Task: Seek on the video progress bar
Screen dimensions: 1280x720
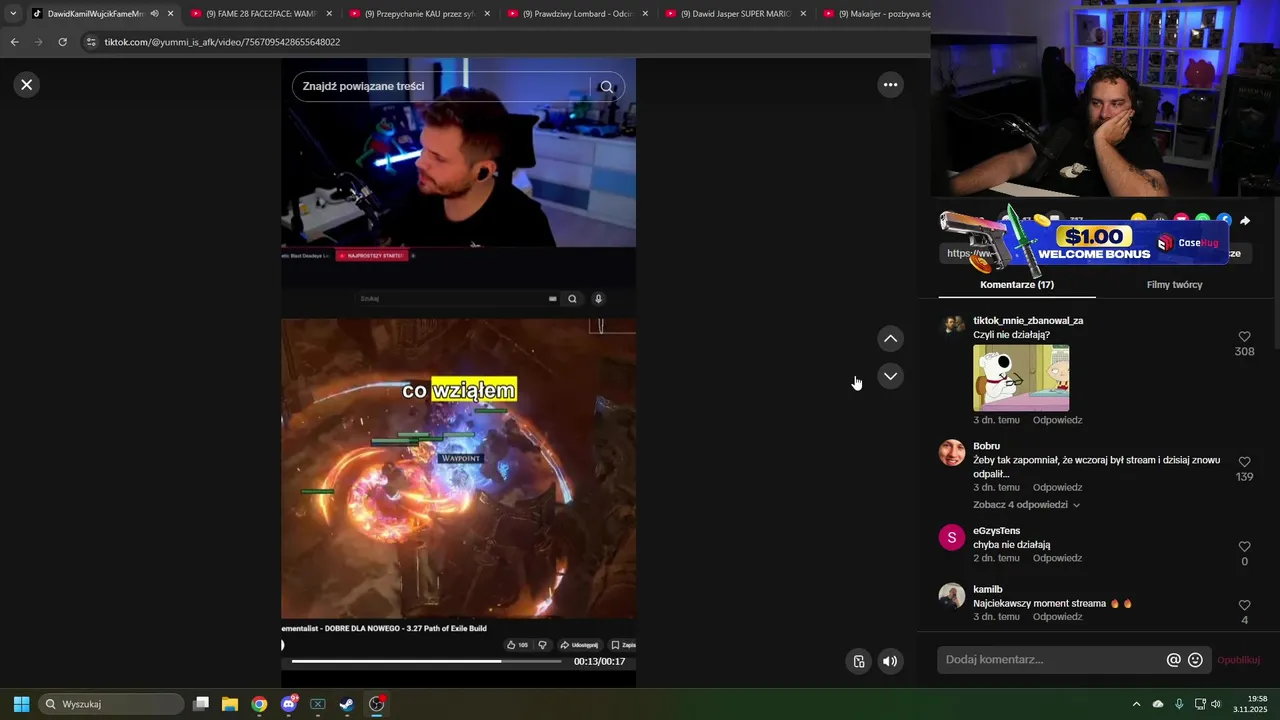Action: pos(426,661)
